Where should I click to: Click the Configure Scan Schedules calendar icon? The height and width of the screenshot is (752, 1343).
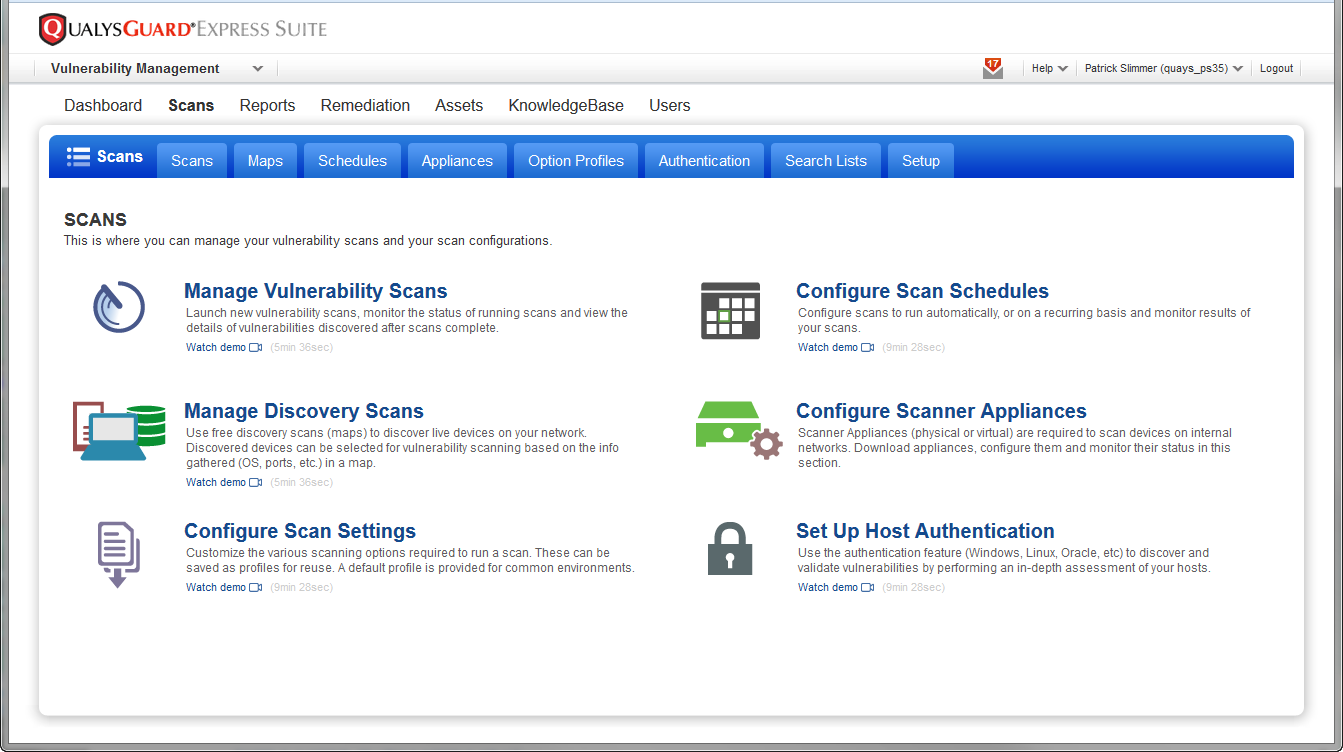[x=731, y=310]
